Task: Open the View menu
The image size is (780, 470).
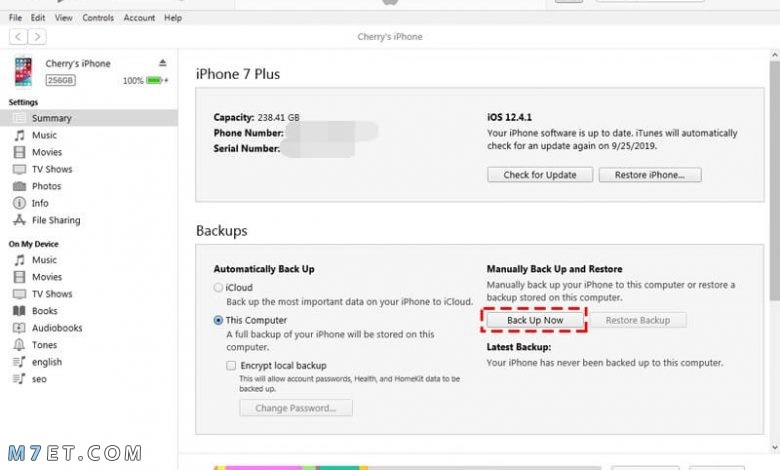Action: (63, 17)
